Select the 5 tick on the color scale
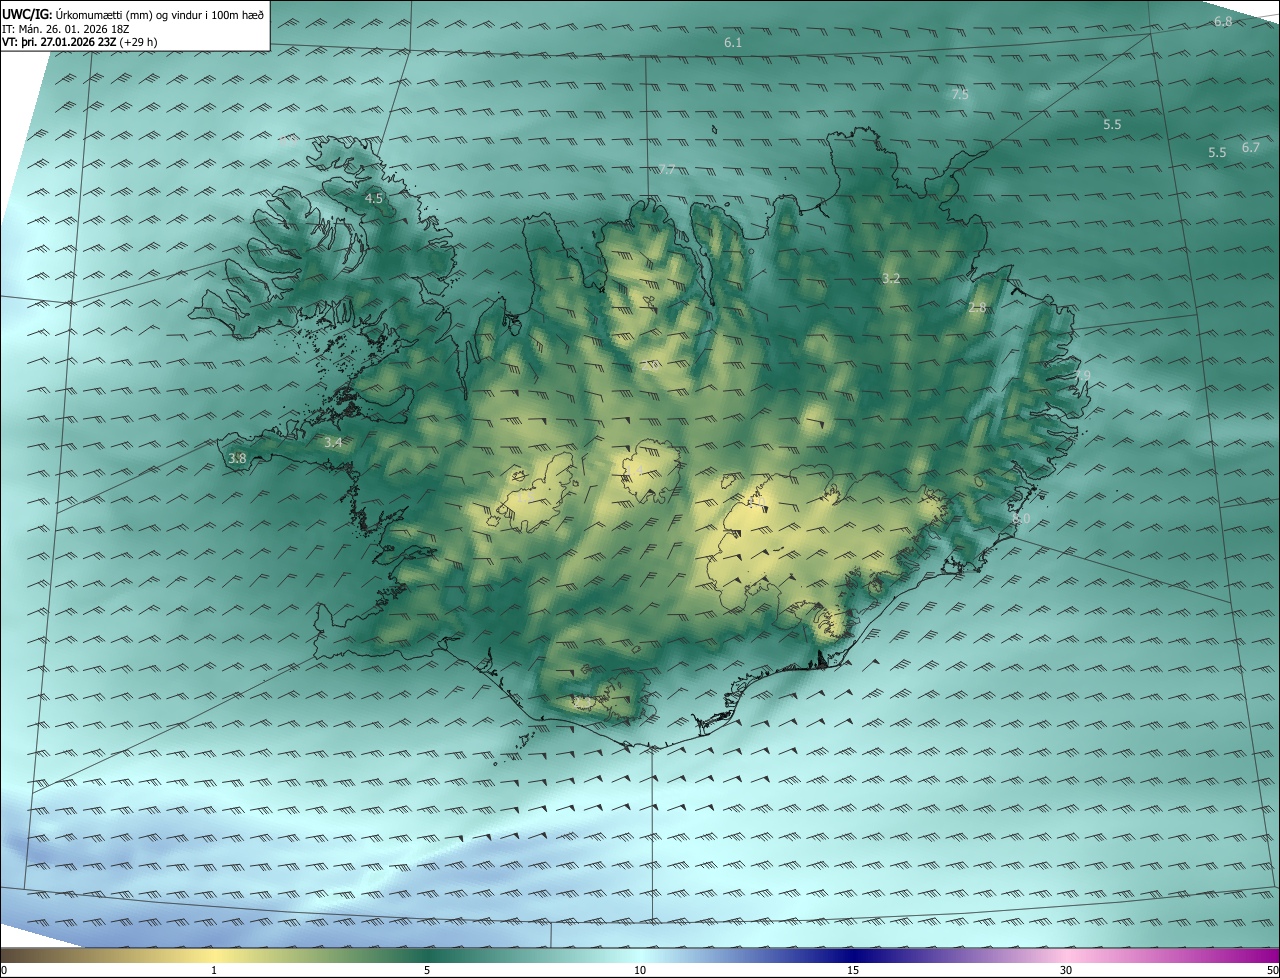Screen dimensions: 1280x978 pyautogui.click(x=427, y=971)
